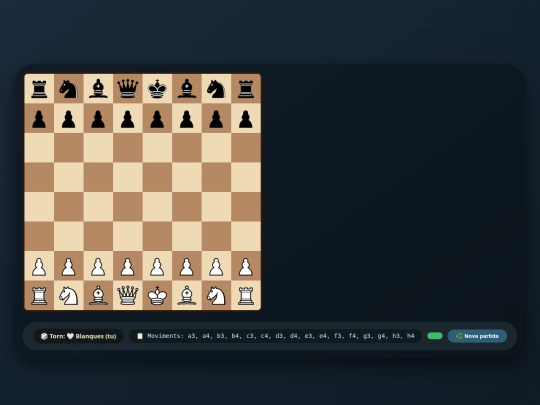Select the white pawn on c2
Screen dimensions: 540x405
tap(98, 266)
